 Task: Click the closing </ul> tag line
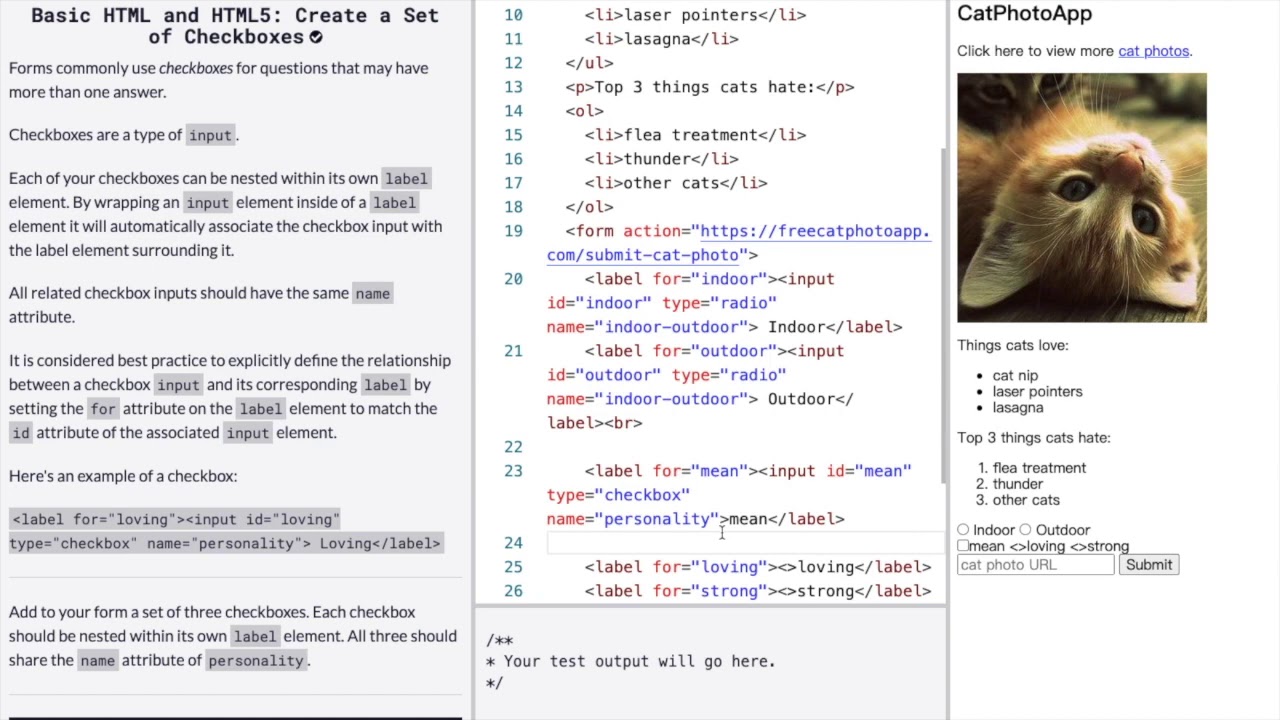coord(589,63)
